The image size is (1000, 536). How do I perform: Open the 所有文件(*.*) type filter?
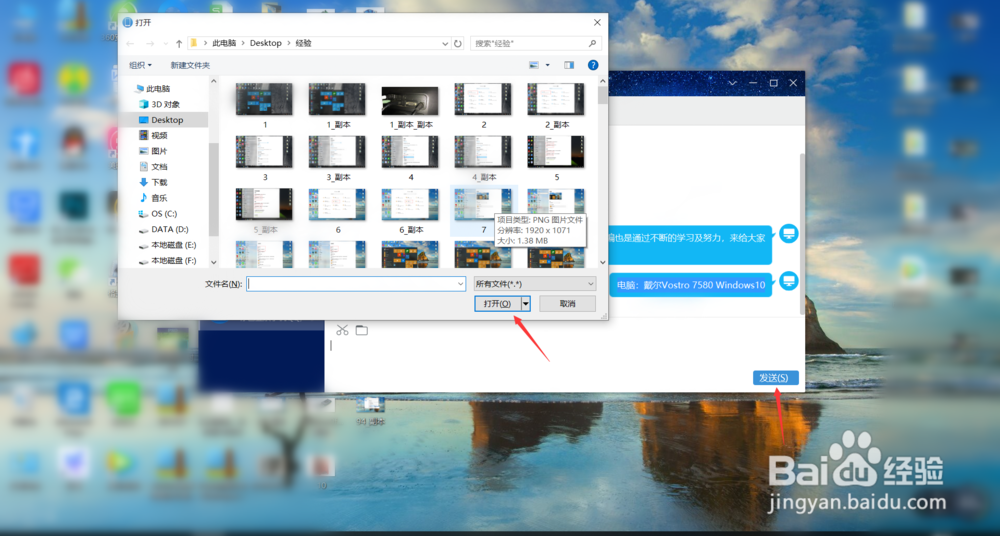(535, 284)
